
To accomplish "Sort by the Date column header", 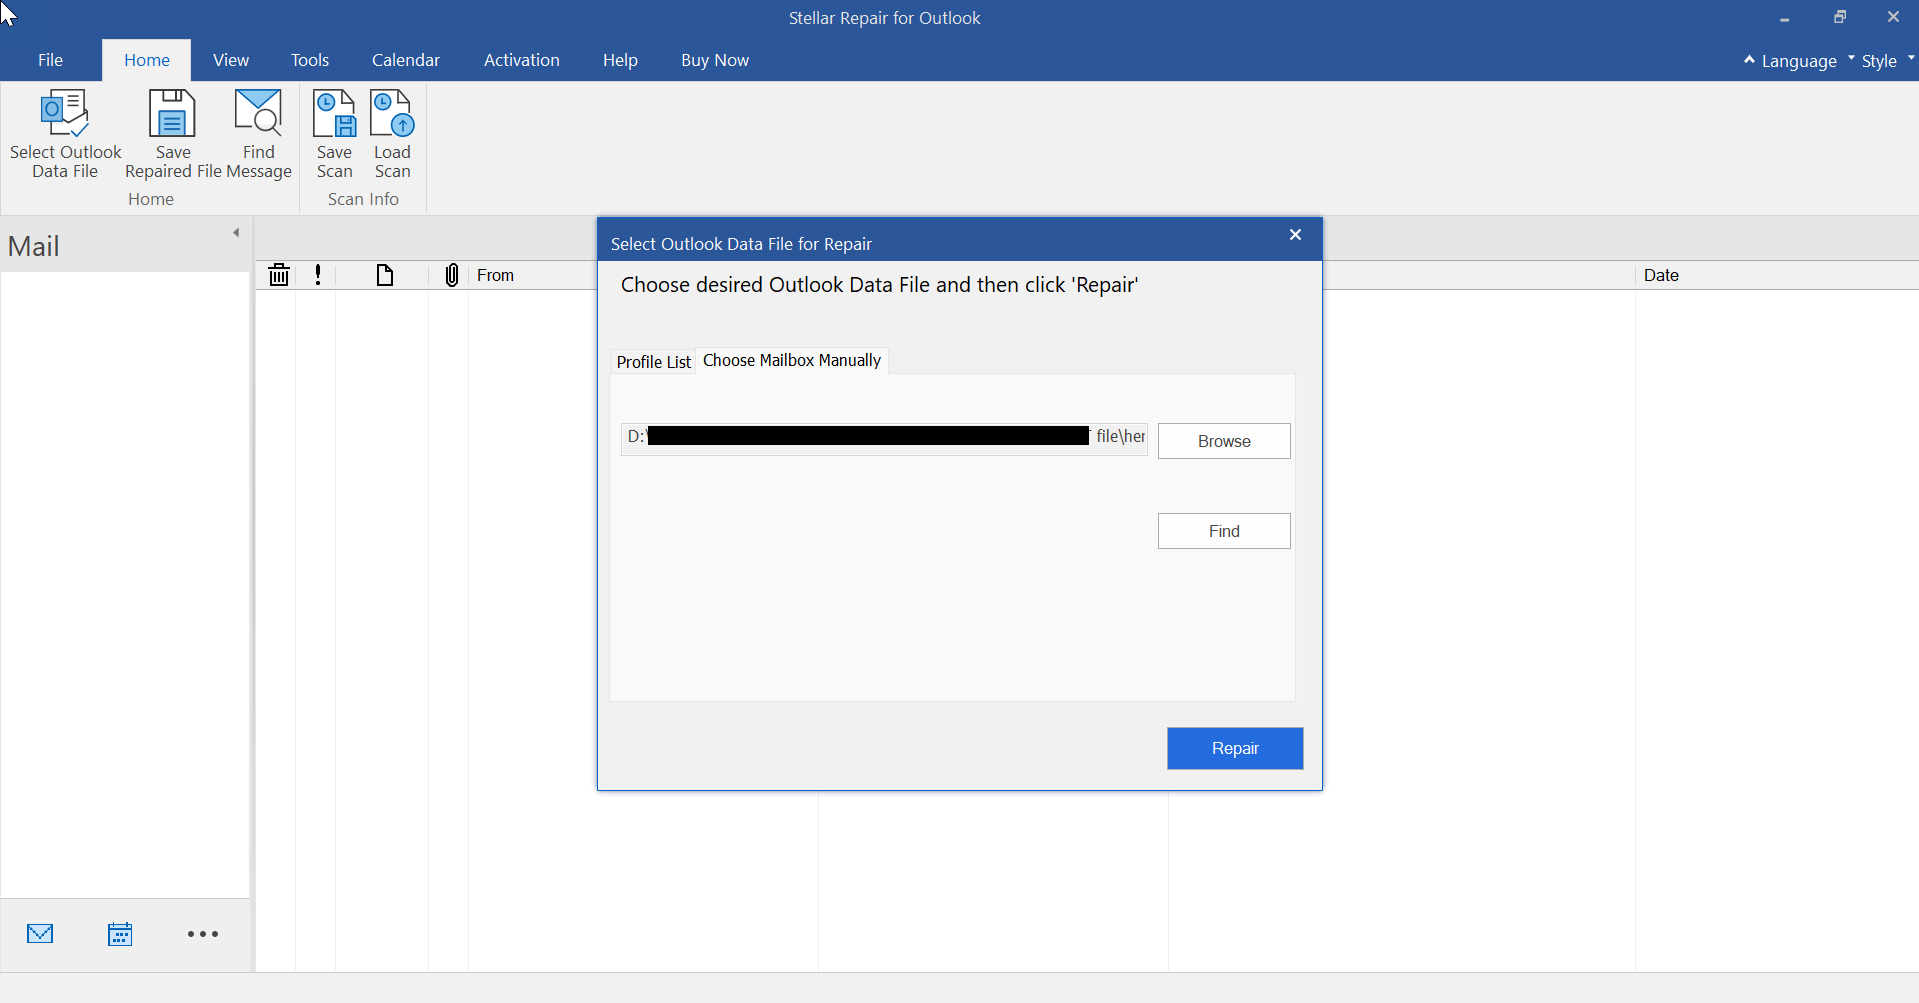I will click(x=1661, y=275).
